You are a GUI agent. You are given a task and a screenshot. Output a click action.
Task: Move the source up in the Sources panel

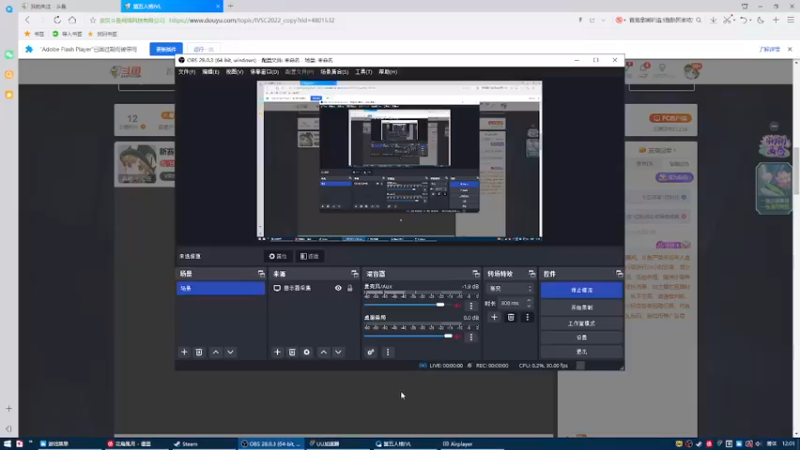(x=323, y=352)
